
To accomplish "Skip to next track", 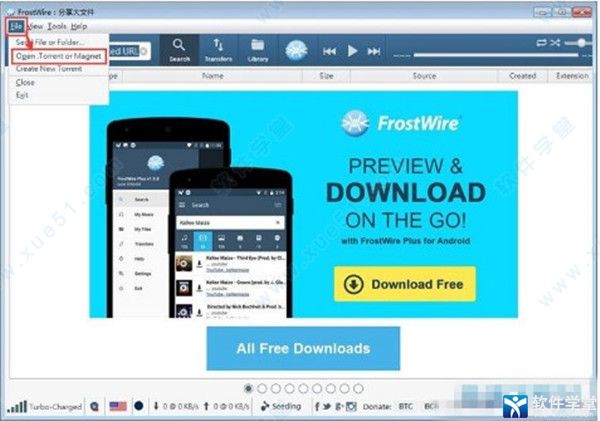I will (x=374, y=50).
